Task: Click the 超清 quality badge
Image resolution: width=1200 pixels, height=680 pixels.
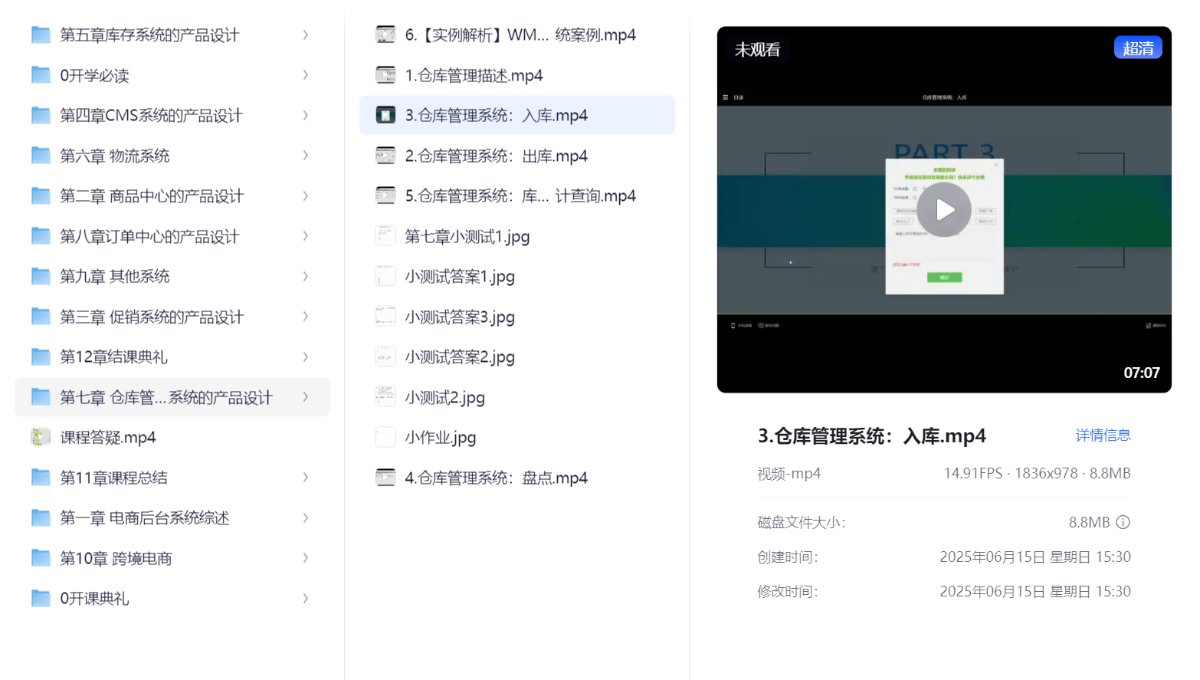Action: [x=1137, y=48]
